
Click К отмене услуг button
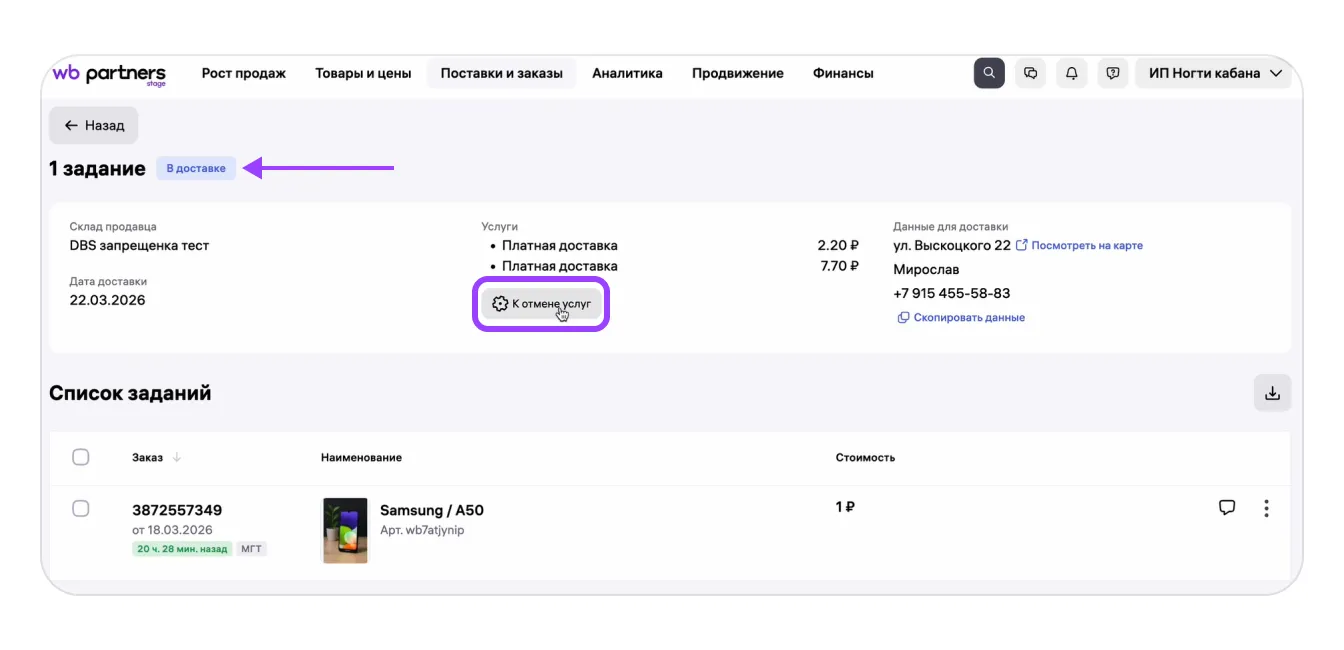(541, 303)
